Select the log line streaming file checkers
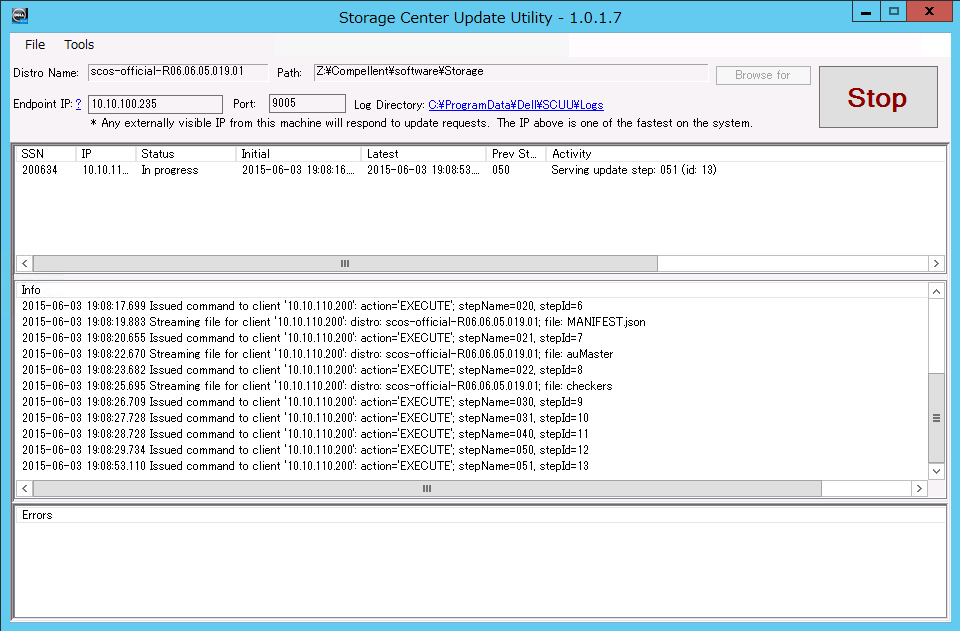Viewport: 960px width, 631px height. [317, 386]
